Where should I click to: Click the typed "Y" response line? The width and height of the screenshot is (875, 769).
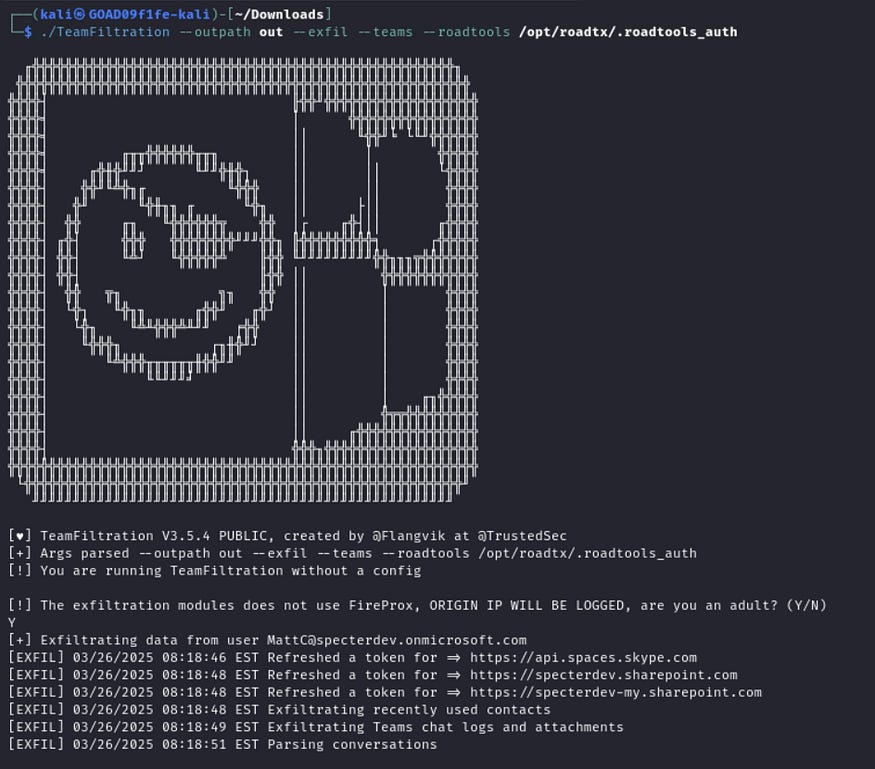[12, 623]
